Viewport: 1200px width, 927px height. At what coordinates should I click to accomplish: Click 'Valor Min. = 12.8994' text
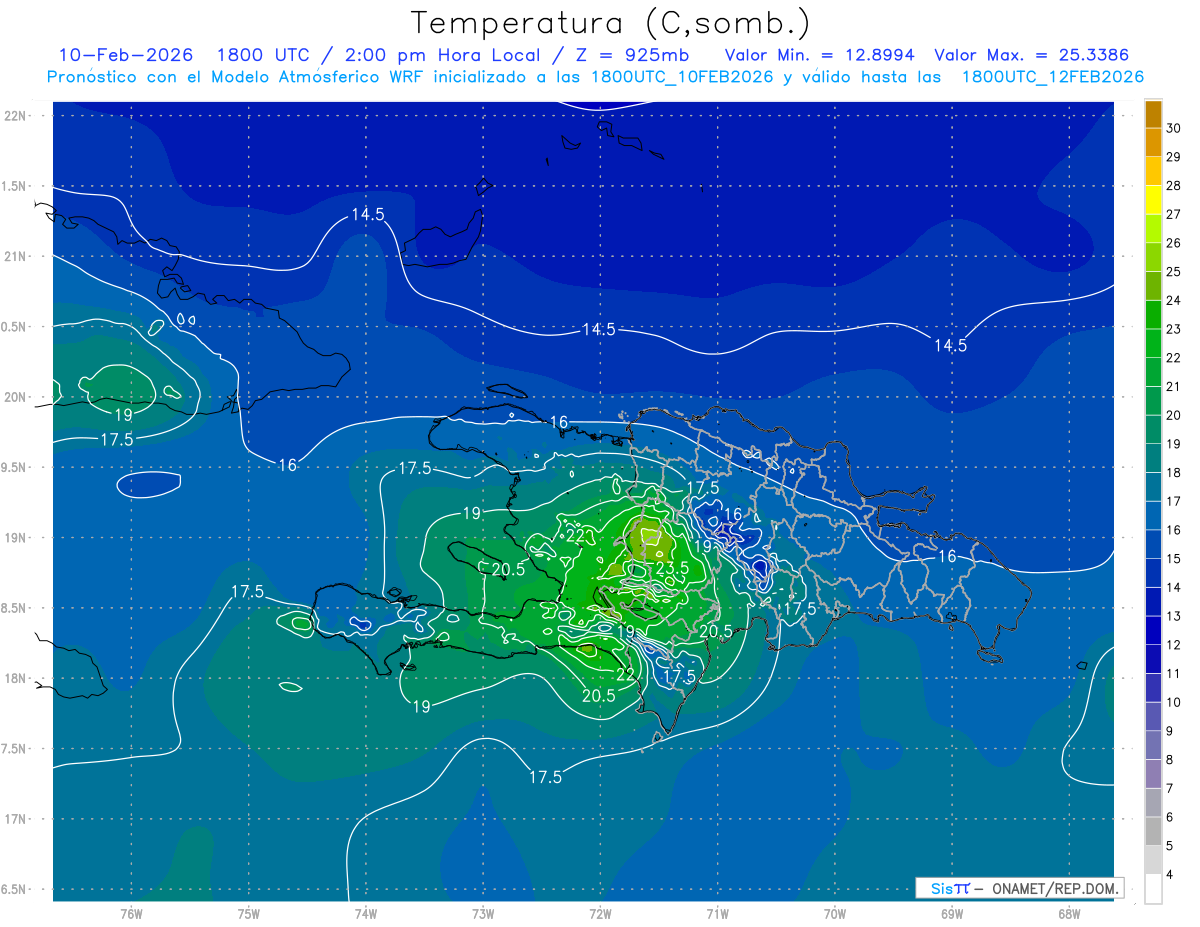[x=819, y=55]
